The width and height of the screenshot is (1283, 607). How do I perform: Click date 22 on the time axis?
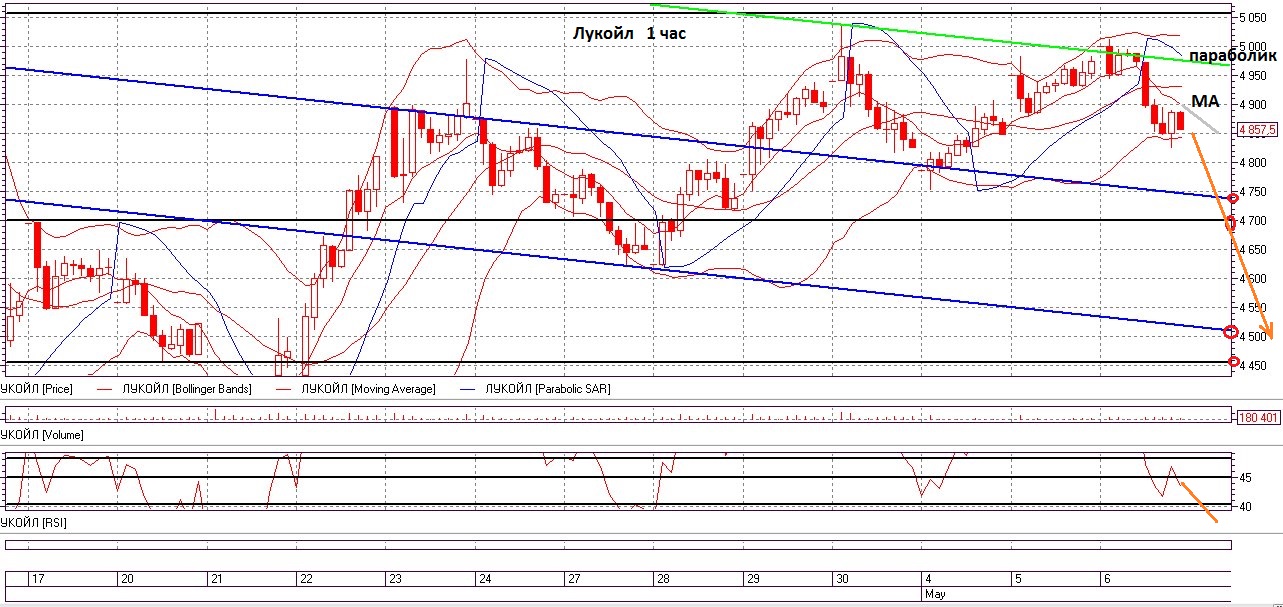pos(306,579)
